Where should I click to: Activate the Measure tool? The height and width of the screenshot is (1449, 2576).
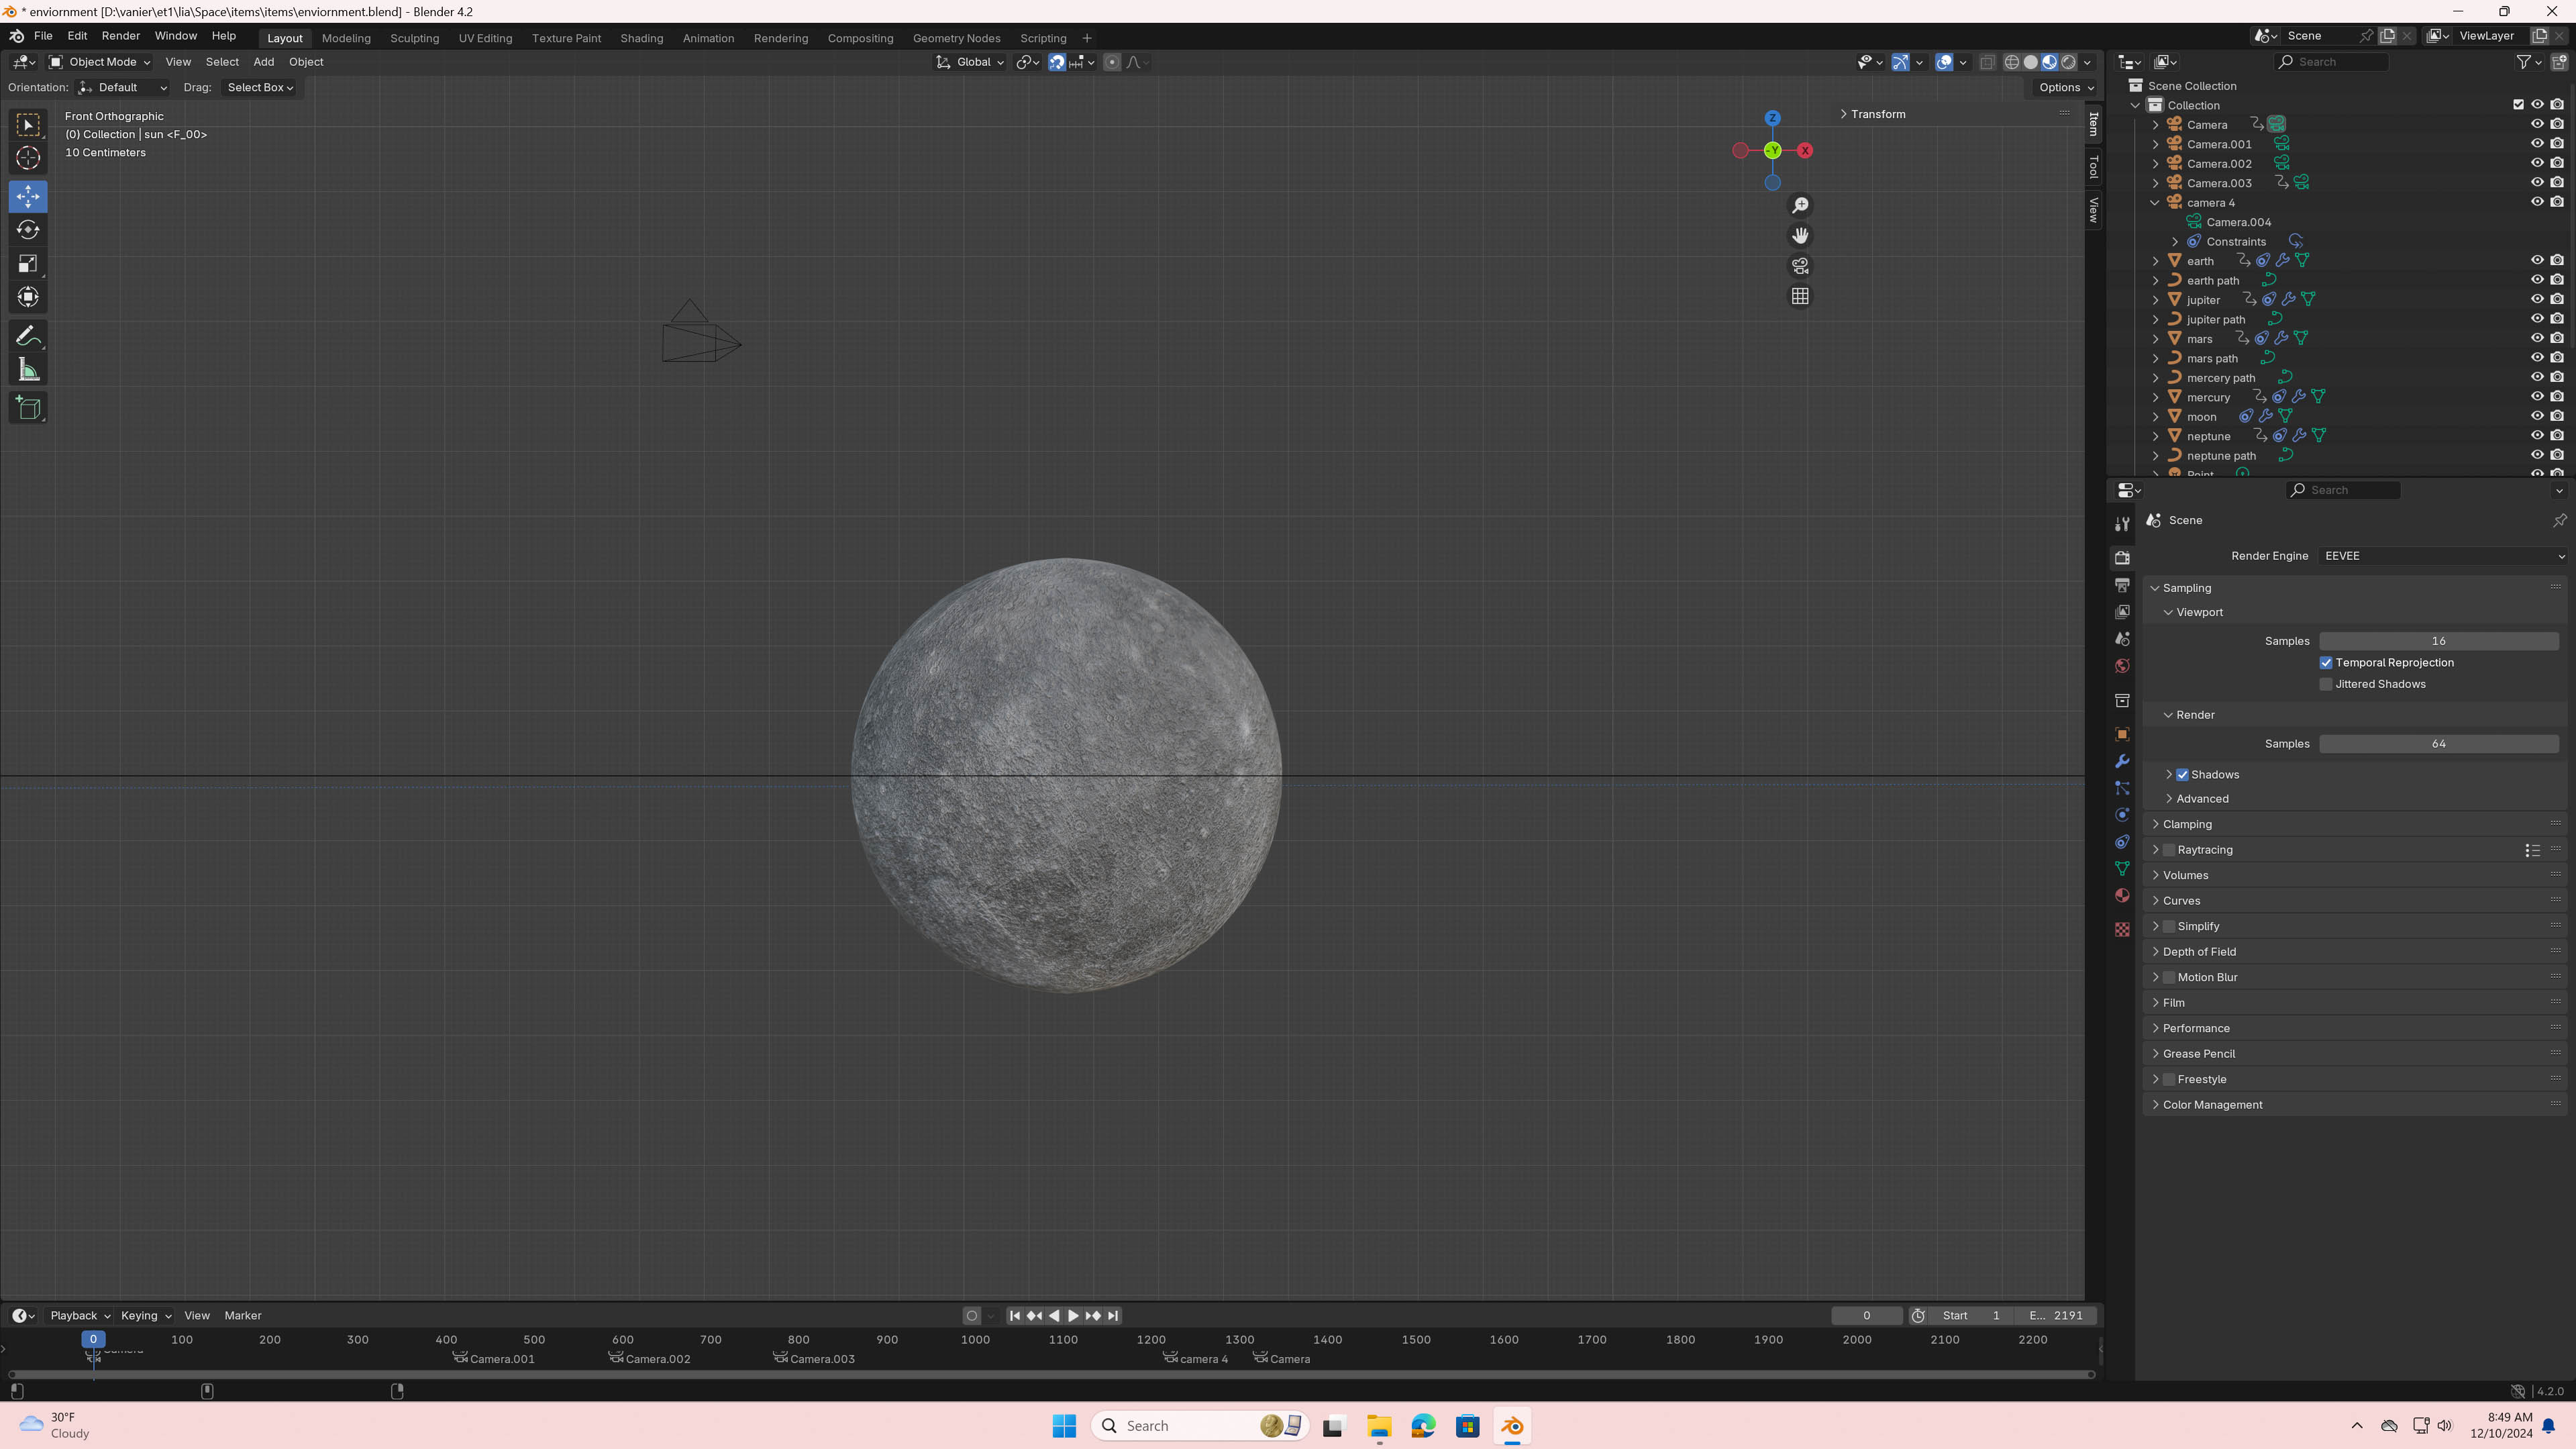28,371
